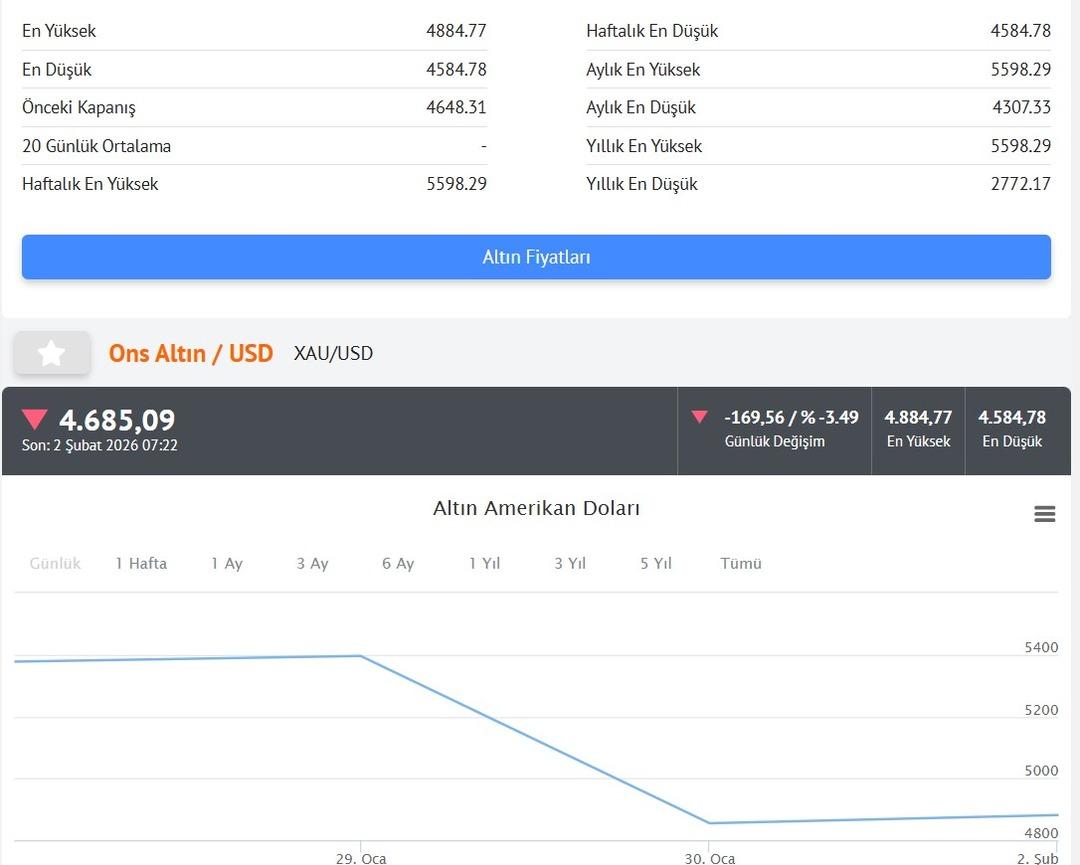Select the 3 Yıl range

point(570,564)
